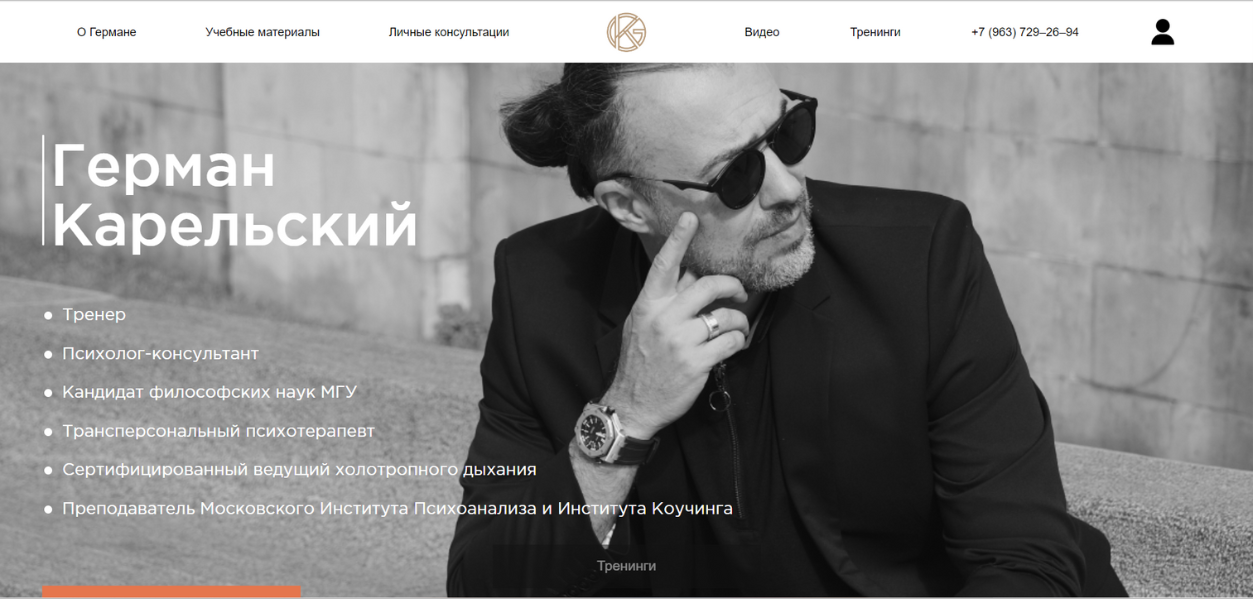Click the Психолог-консультант list entry

pos(160,354)
